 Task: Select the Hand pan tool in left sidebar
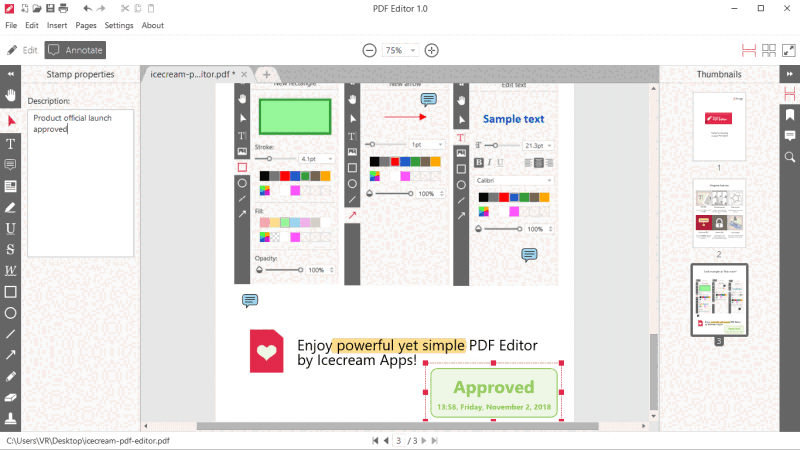10,95
